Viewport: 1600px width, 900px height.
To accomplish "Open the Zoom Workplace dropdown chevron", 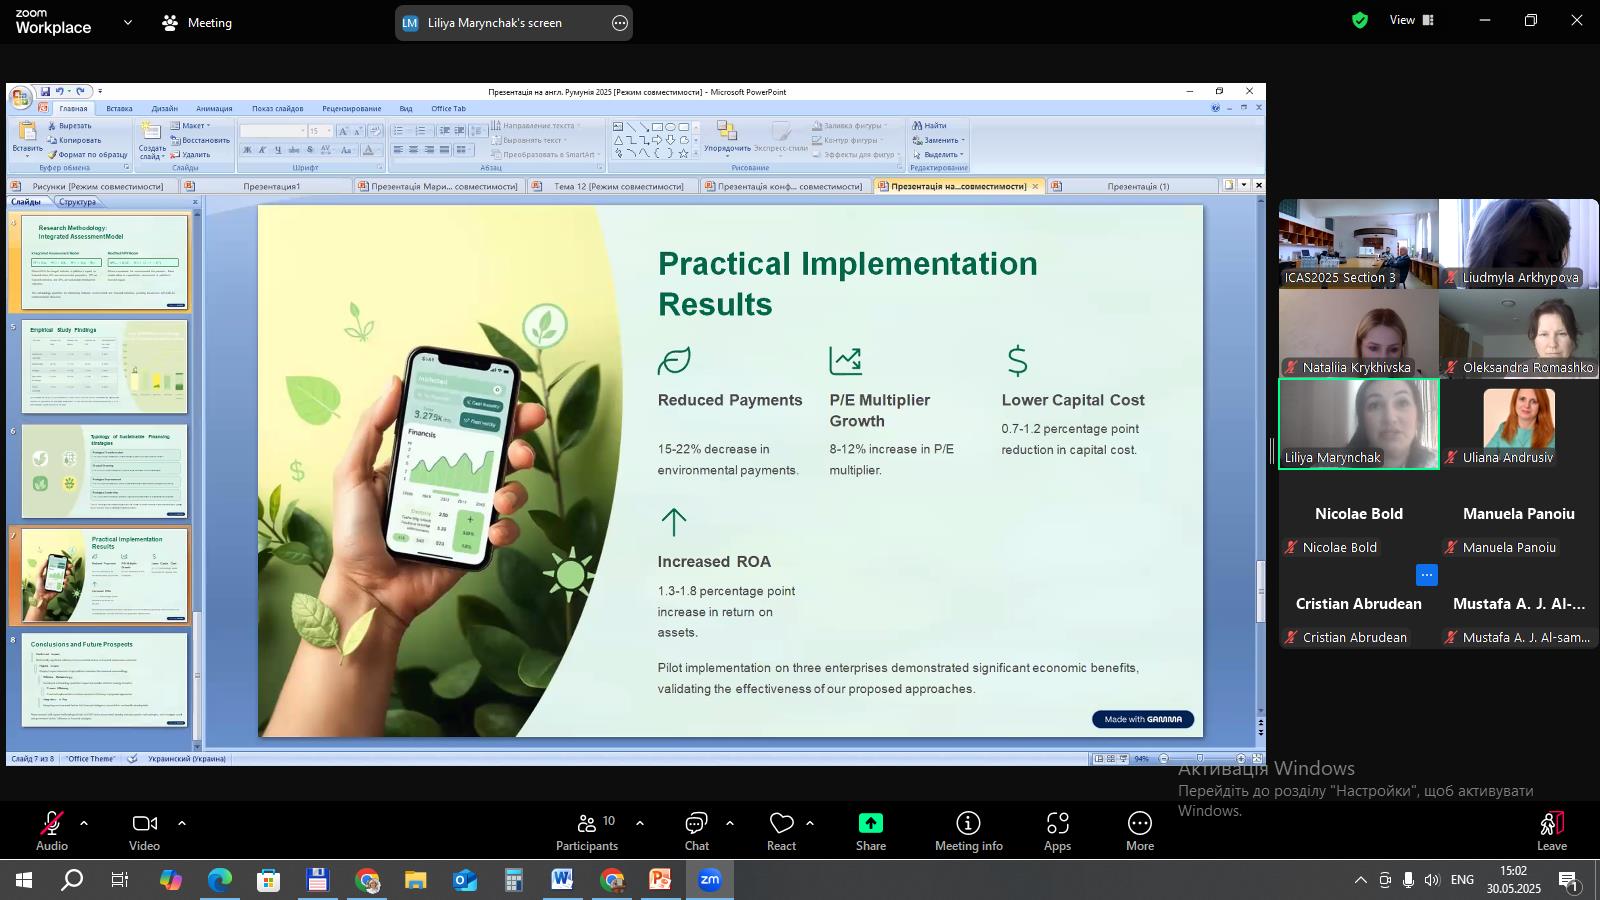I will pos(128,22).
